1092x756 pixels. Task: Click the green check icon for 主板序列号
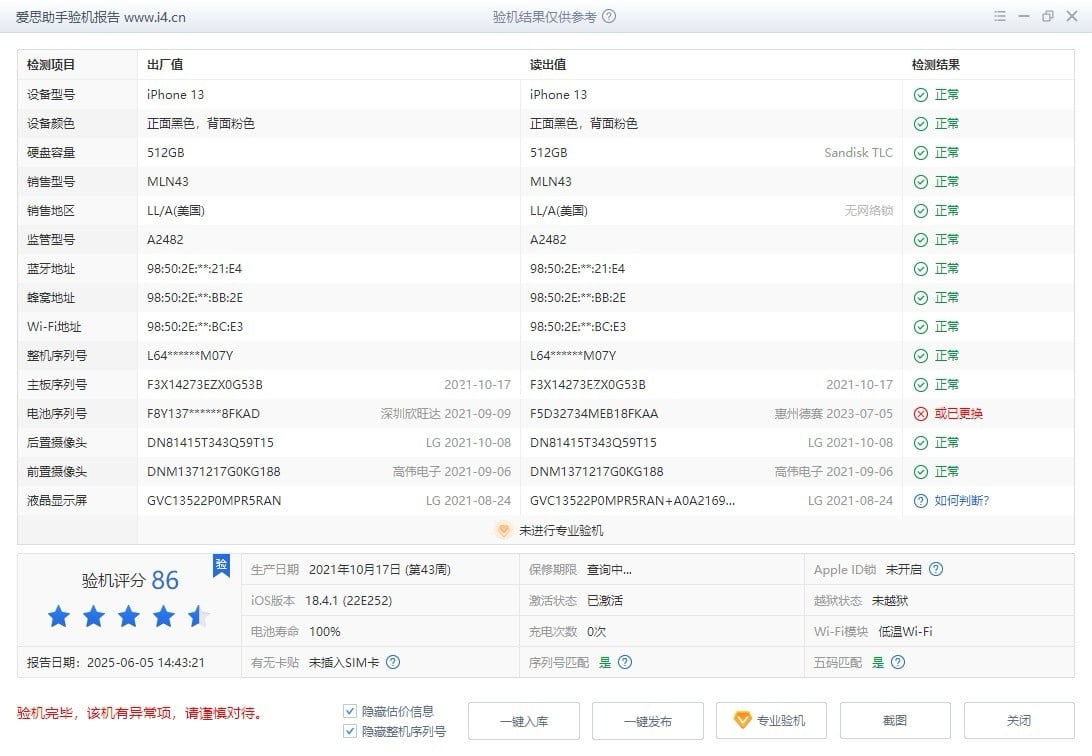pos(921,385)
